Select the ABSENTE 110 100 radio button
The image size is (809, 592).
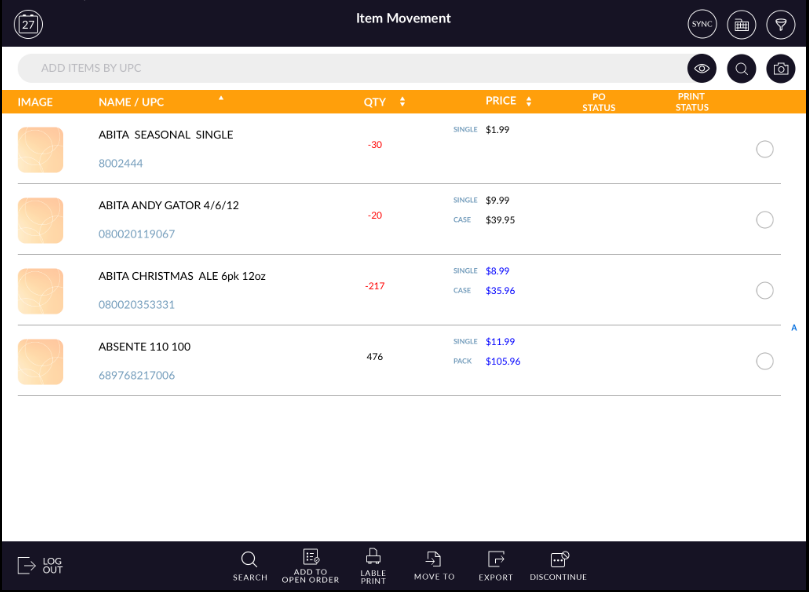click(x=765, y=361)
